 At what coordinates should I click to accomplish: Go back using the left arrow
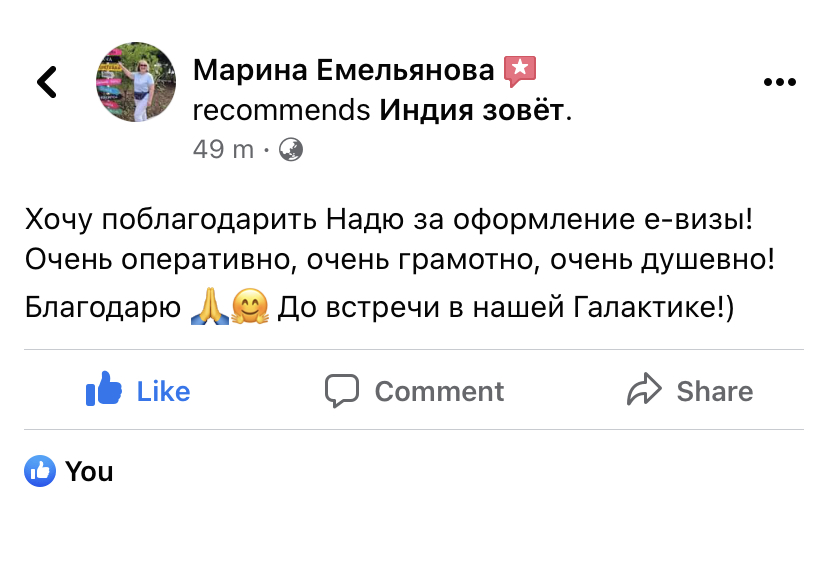(x=47, y=82)
